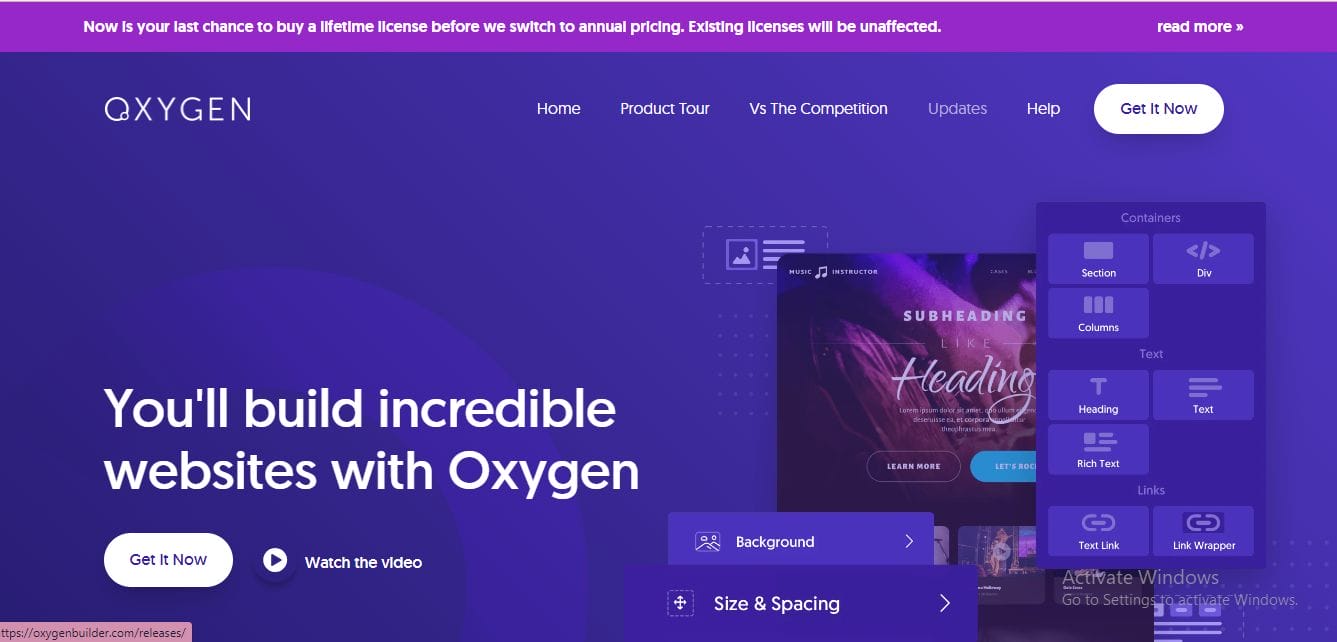1337x642 pixels.
Task: Click the Heading T icon
Action: pyautogui.click(x=1098, y=387)
